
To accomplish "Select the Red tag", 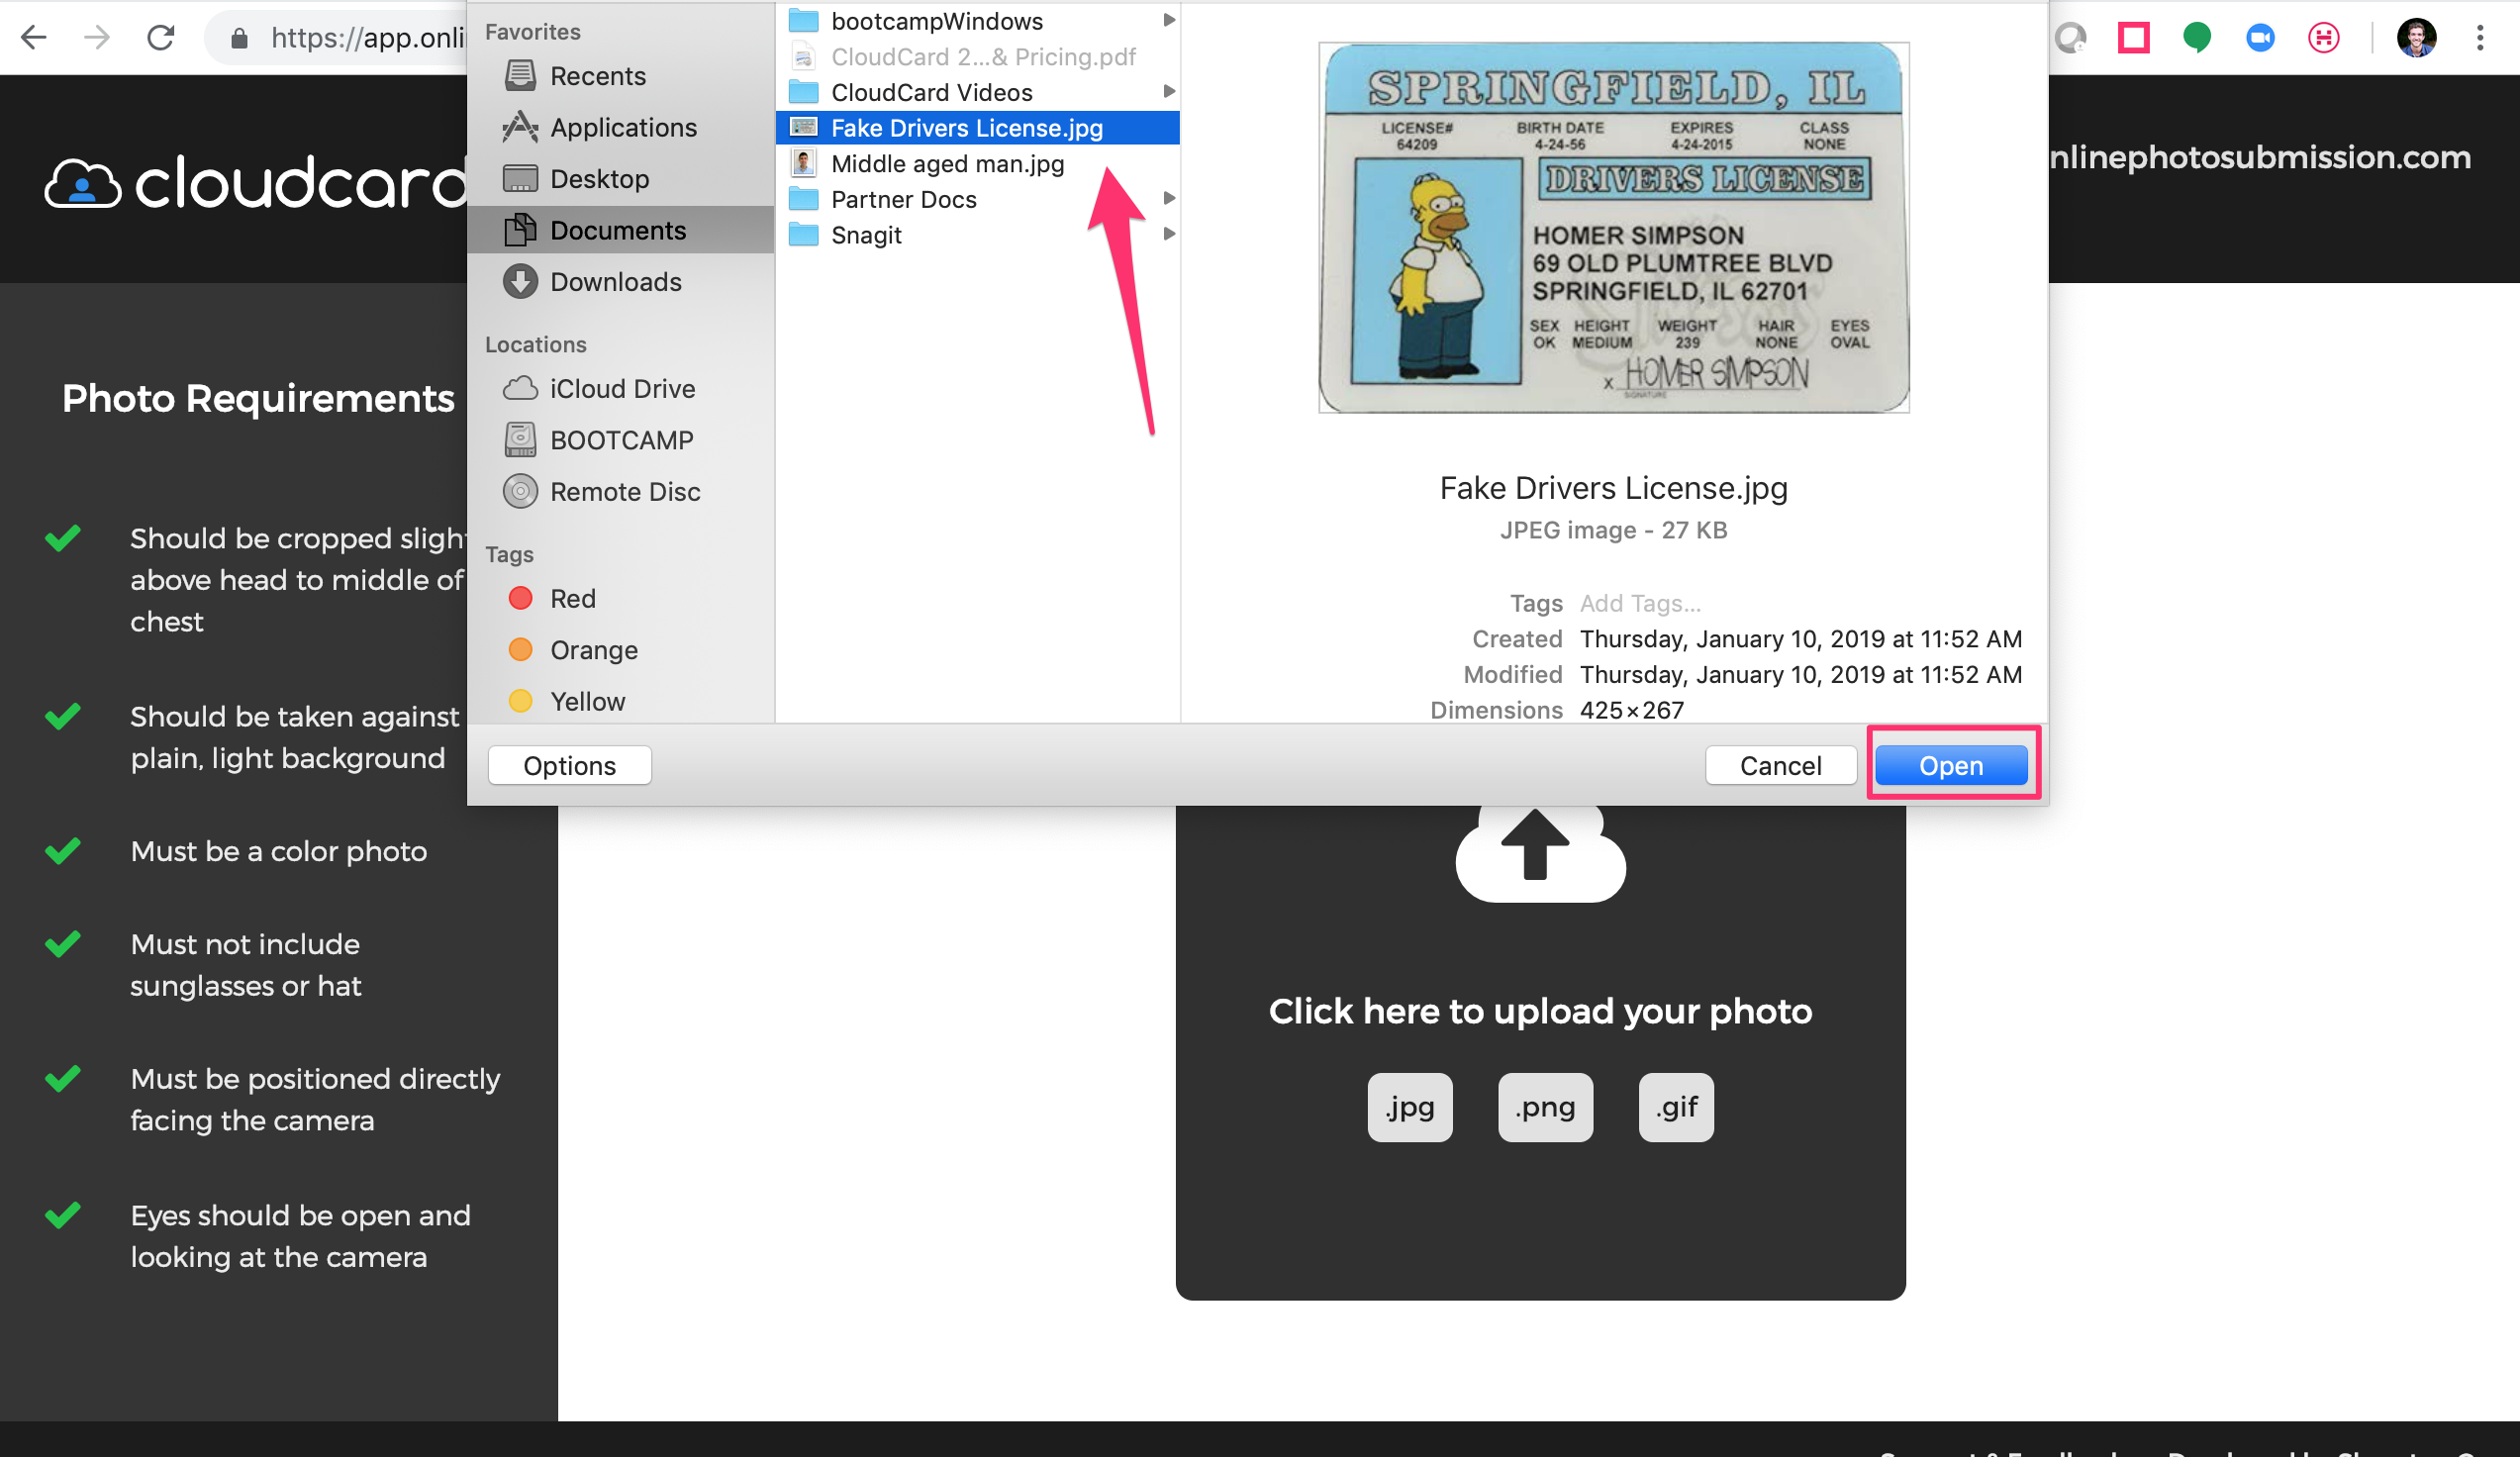I will click(x=572, y=598).
